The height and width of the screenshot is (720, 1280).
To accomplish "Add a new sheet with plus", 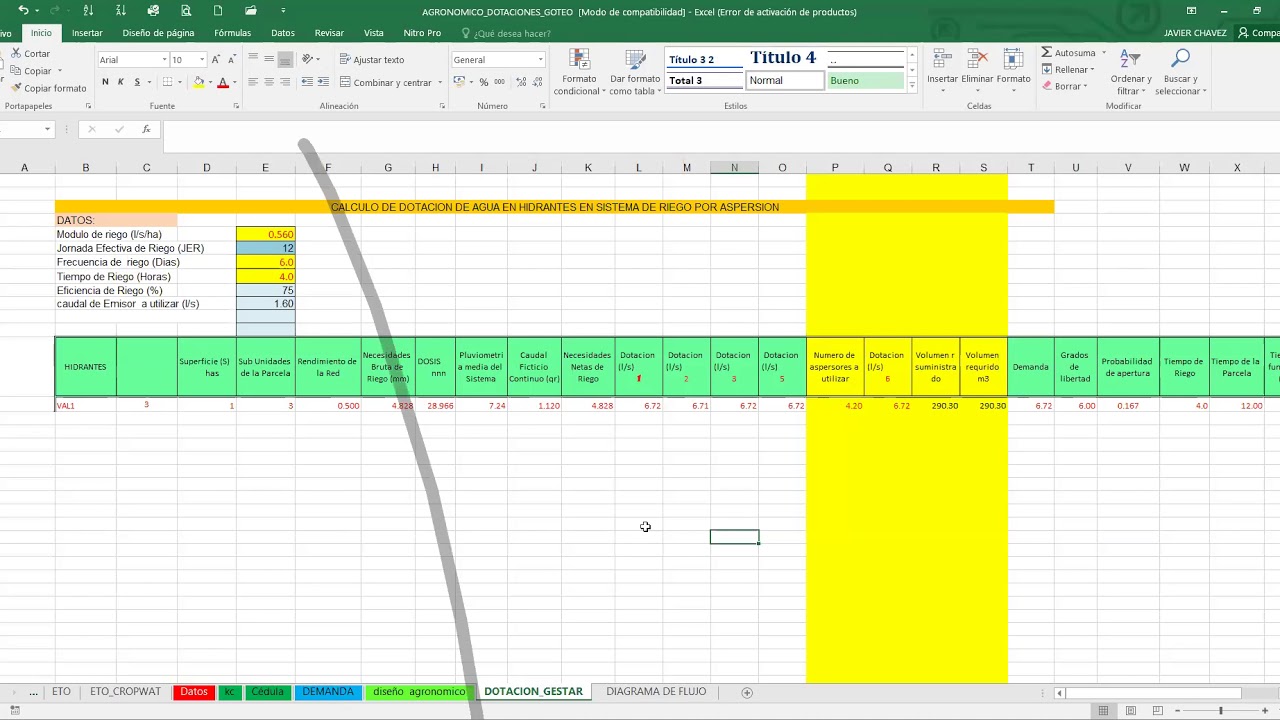I will 746,692.
